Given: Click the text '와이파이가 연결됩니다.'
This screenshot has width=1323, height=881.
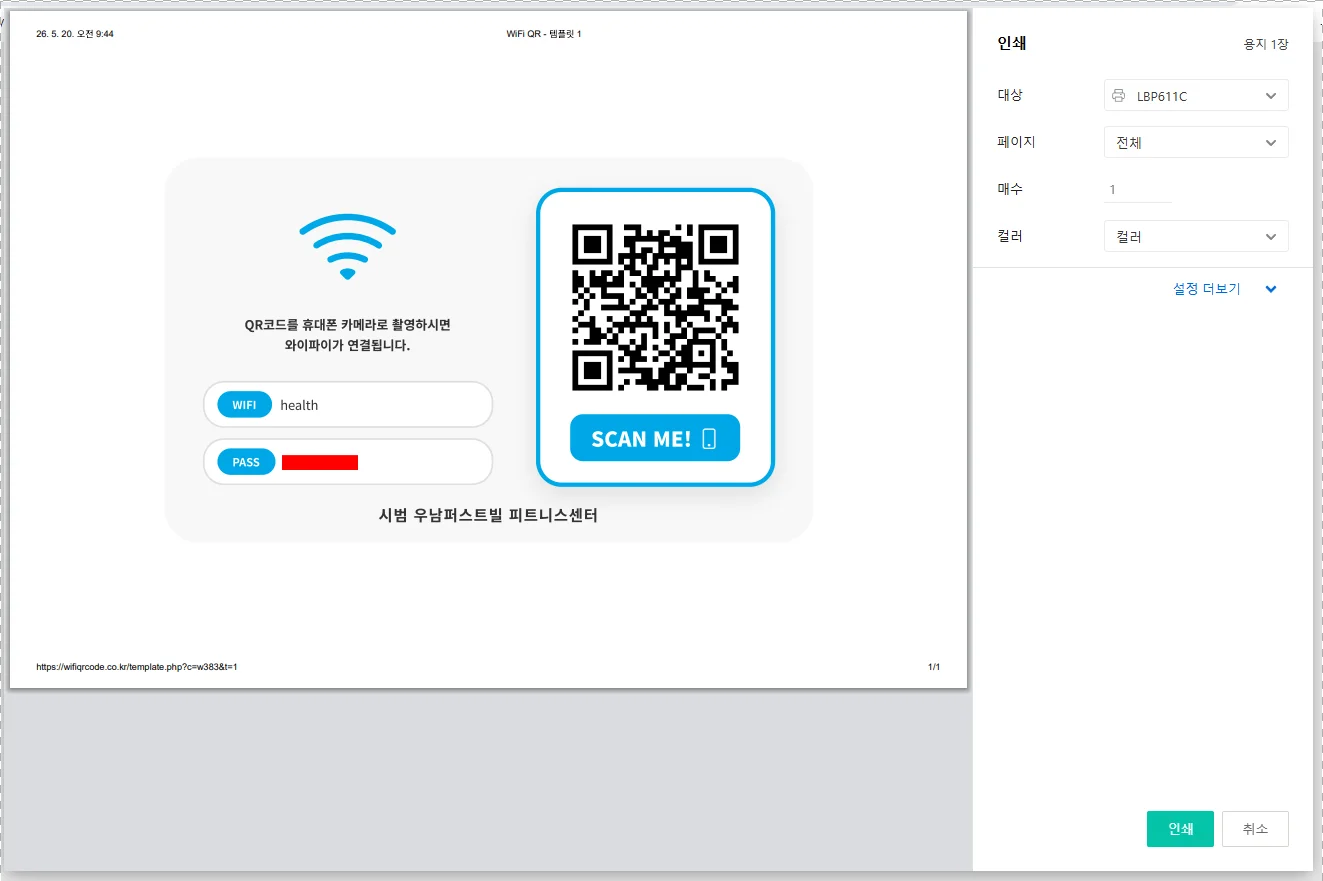Looking at the screenshot, I should tap(348, 346).
